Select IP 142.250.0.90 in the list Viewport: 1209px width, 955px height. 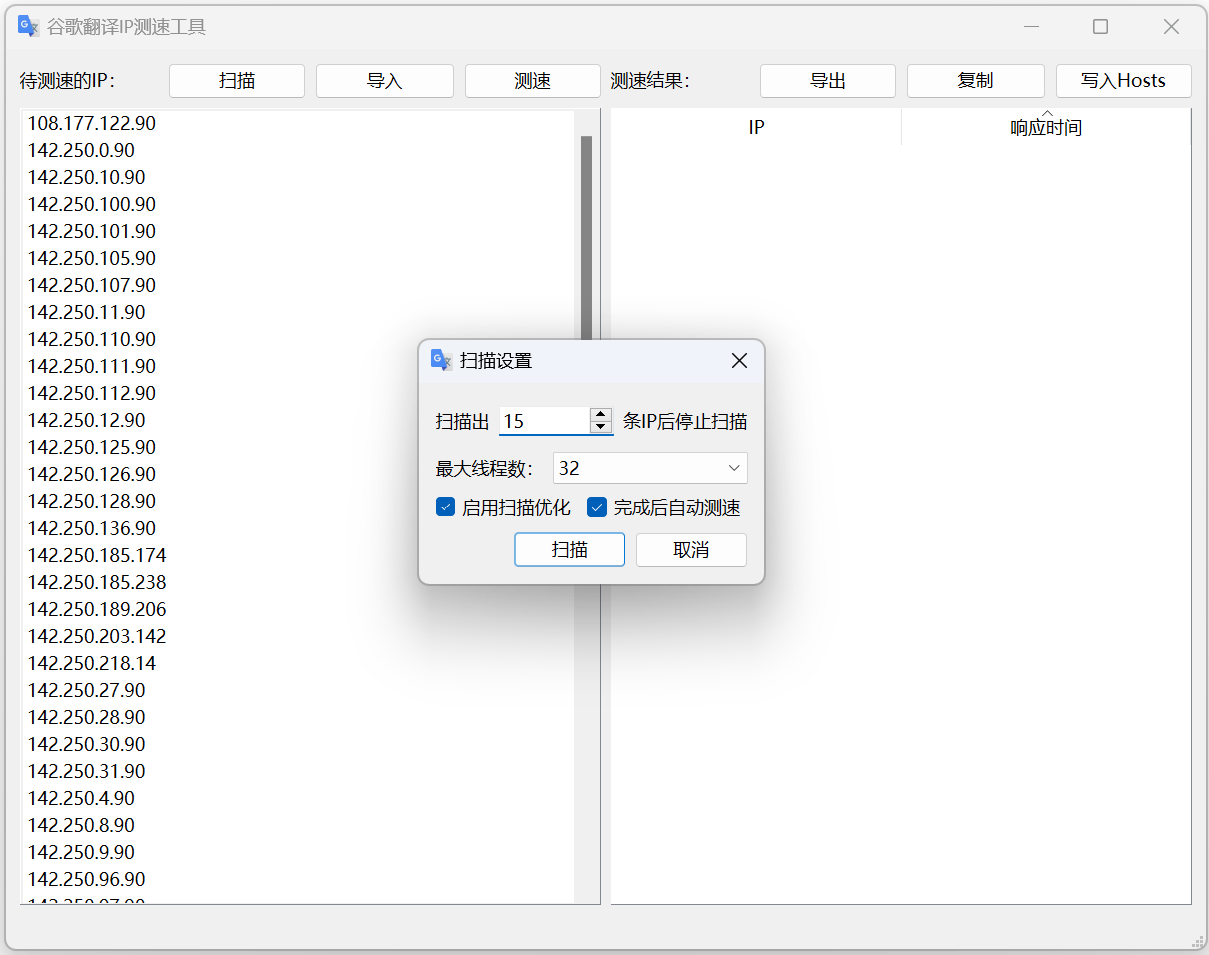[x=81, y=150]
